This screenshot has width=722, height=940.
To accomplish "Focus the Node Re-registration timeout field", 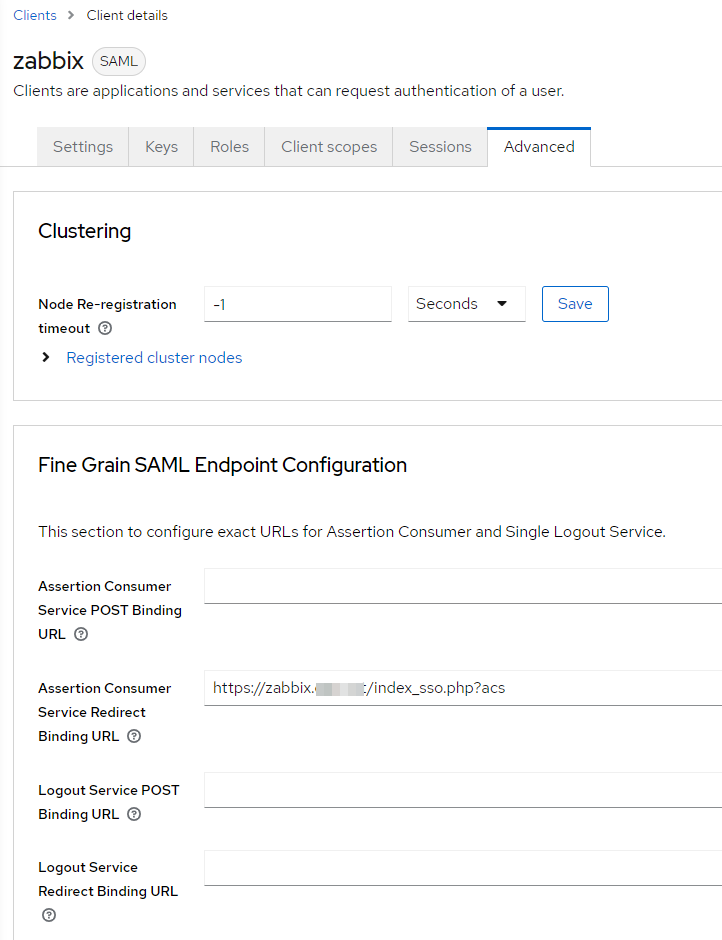I will pyautogui.click(x=297, y=304).
